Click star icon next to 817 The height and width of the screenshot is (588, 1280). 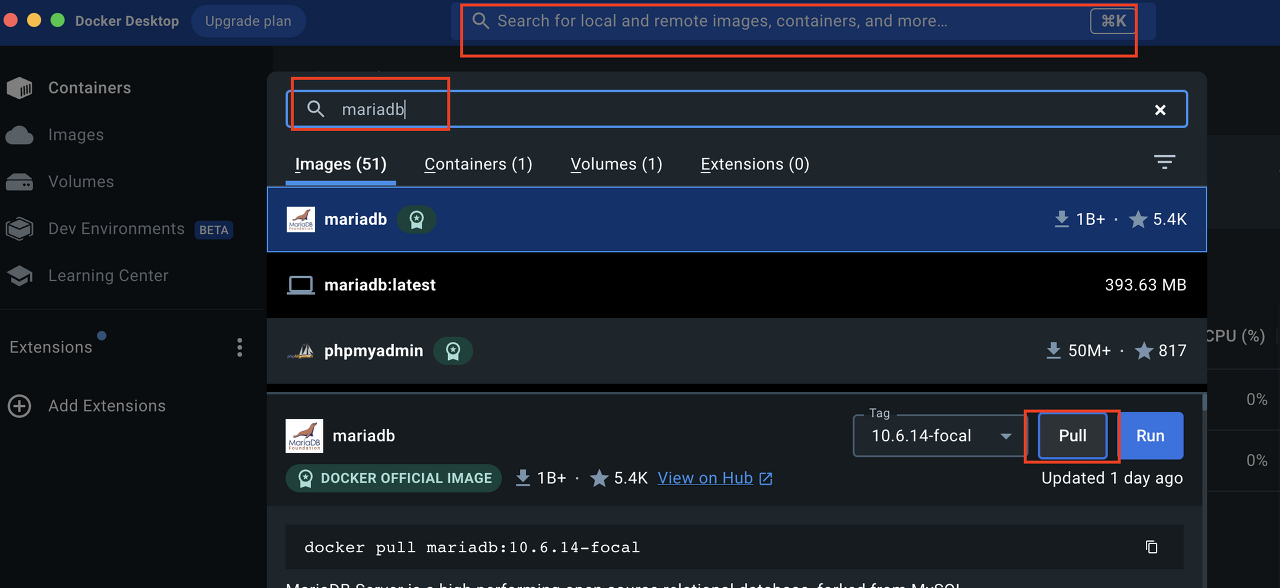coord(1144,351)
